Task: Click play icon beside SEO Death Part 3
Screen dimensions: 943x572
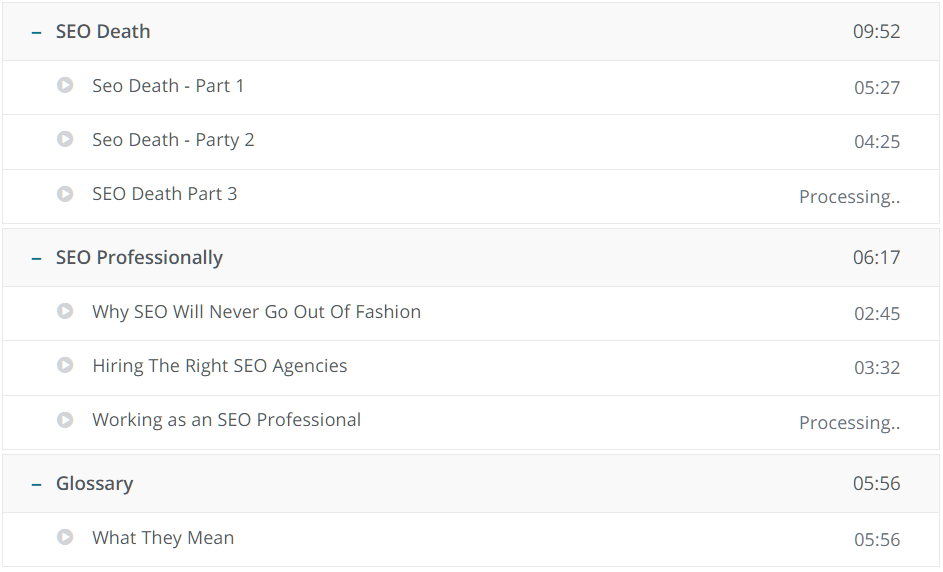Action: [x=65, y=194]
